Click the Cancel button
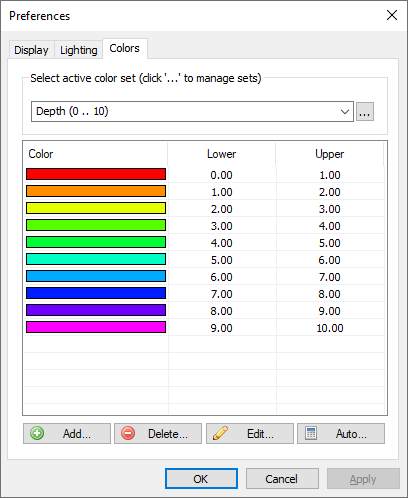Viewport: 408px width, 498px height. pos(282,479)
